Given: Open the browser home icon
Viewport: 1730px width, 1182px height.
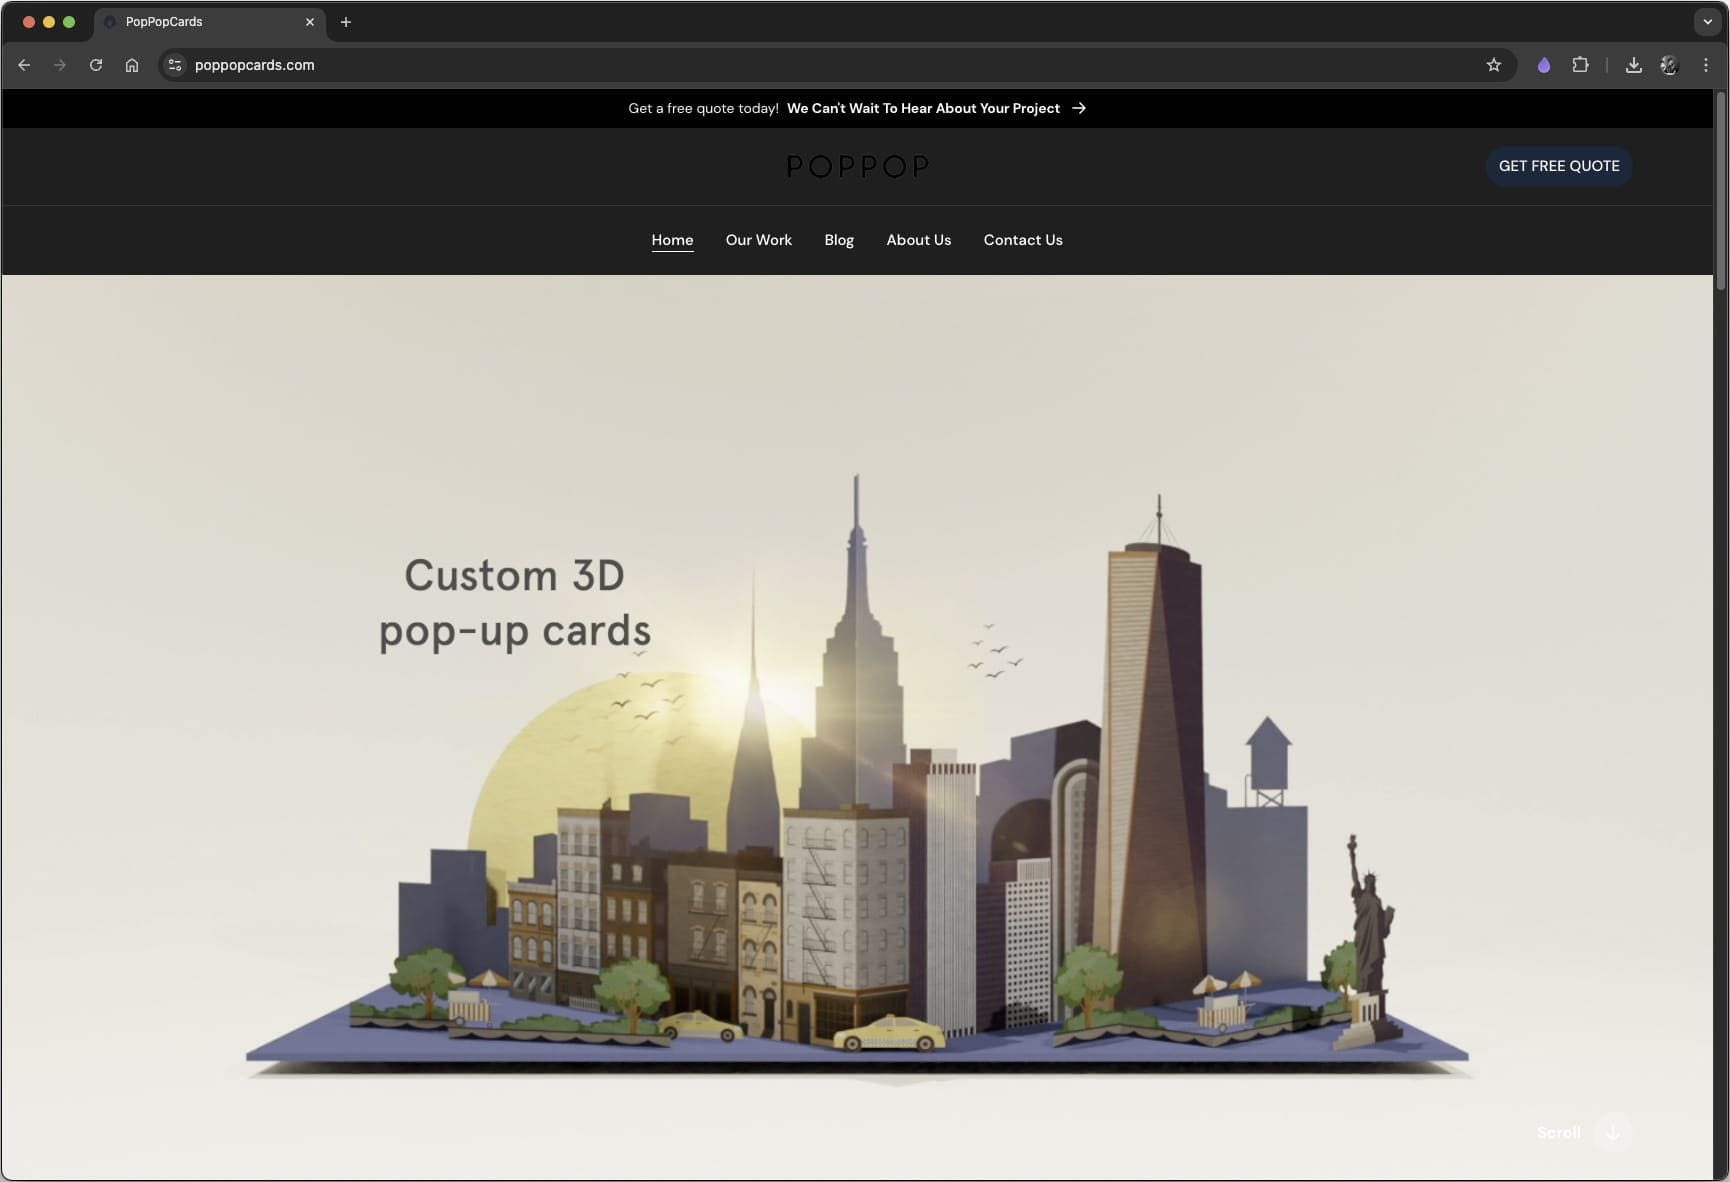Looking at the screenshot, I should point(132,65).
